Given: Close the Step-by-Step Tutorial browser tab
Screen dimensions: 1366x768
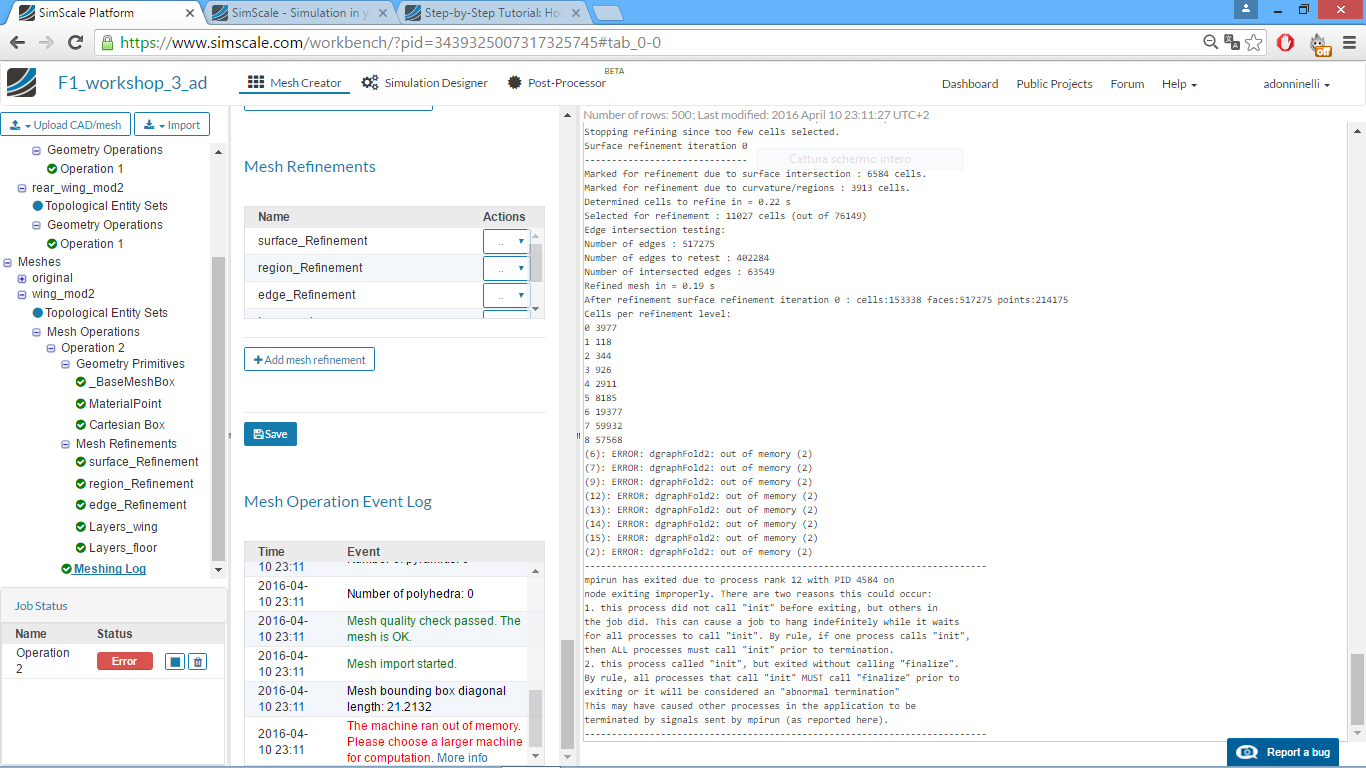Looking at the screenshot, I should point(577,12).
